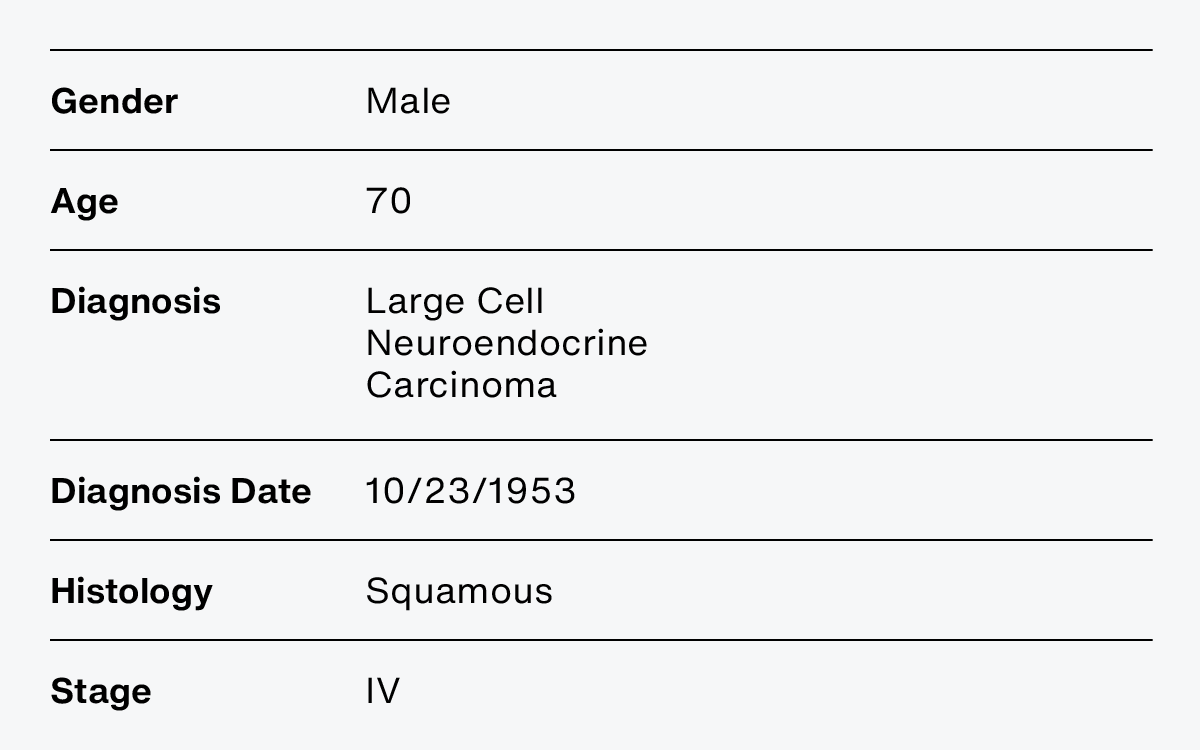Click the Diagnosis row label
Screen dimensions: 1200x750
[135, 301]
